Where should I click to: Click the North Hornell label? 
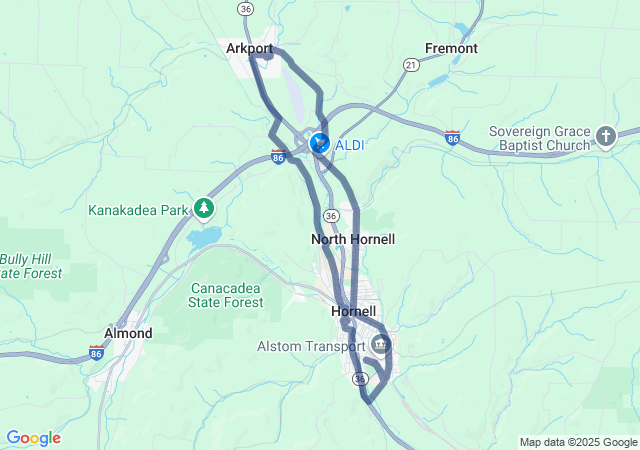coord(353,239)
